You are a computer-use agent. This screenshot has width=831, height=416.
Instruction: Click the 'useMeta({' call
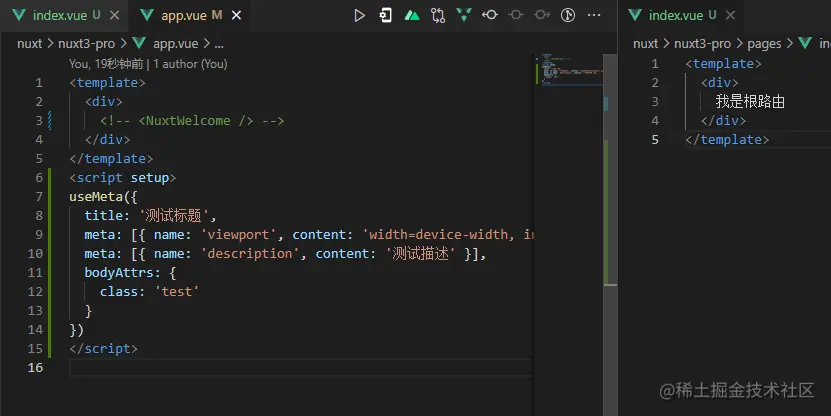click(x=103, y=197)
